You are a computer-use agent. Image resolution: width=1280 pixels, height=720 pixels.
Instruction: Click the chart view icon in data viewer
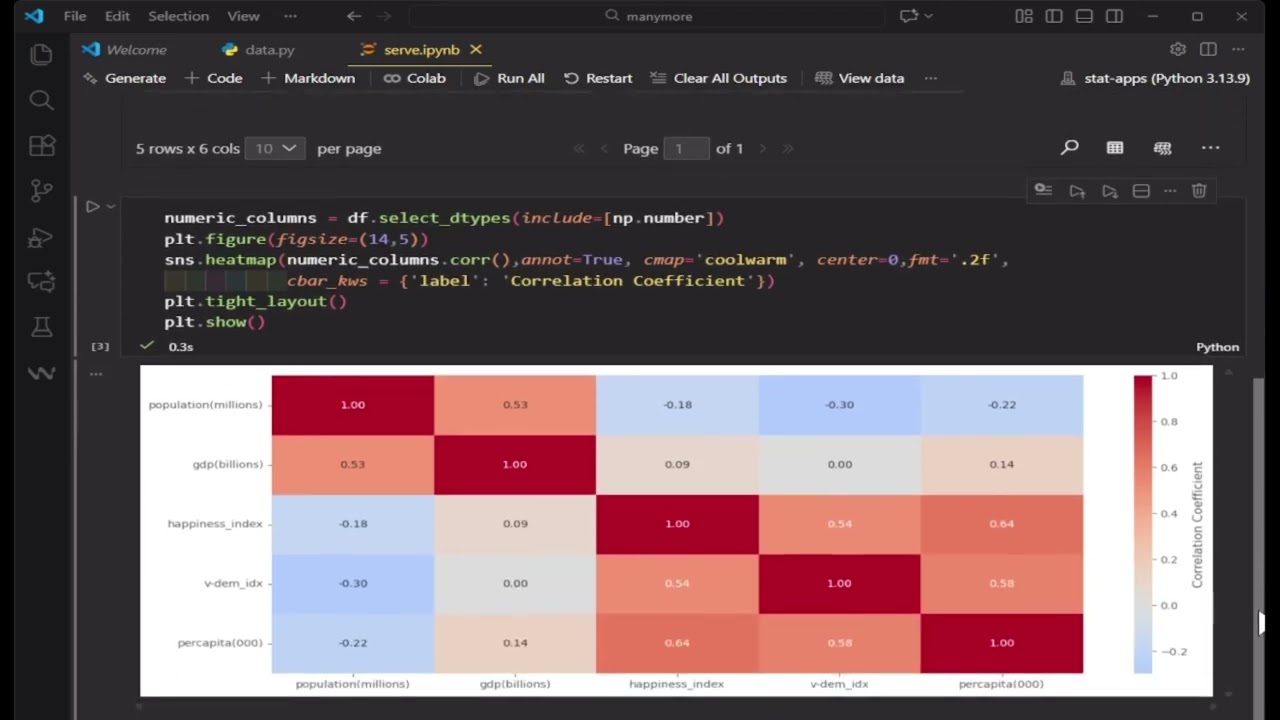(x=1162, y=148)
